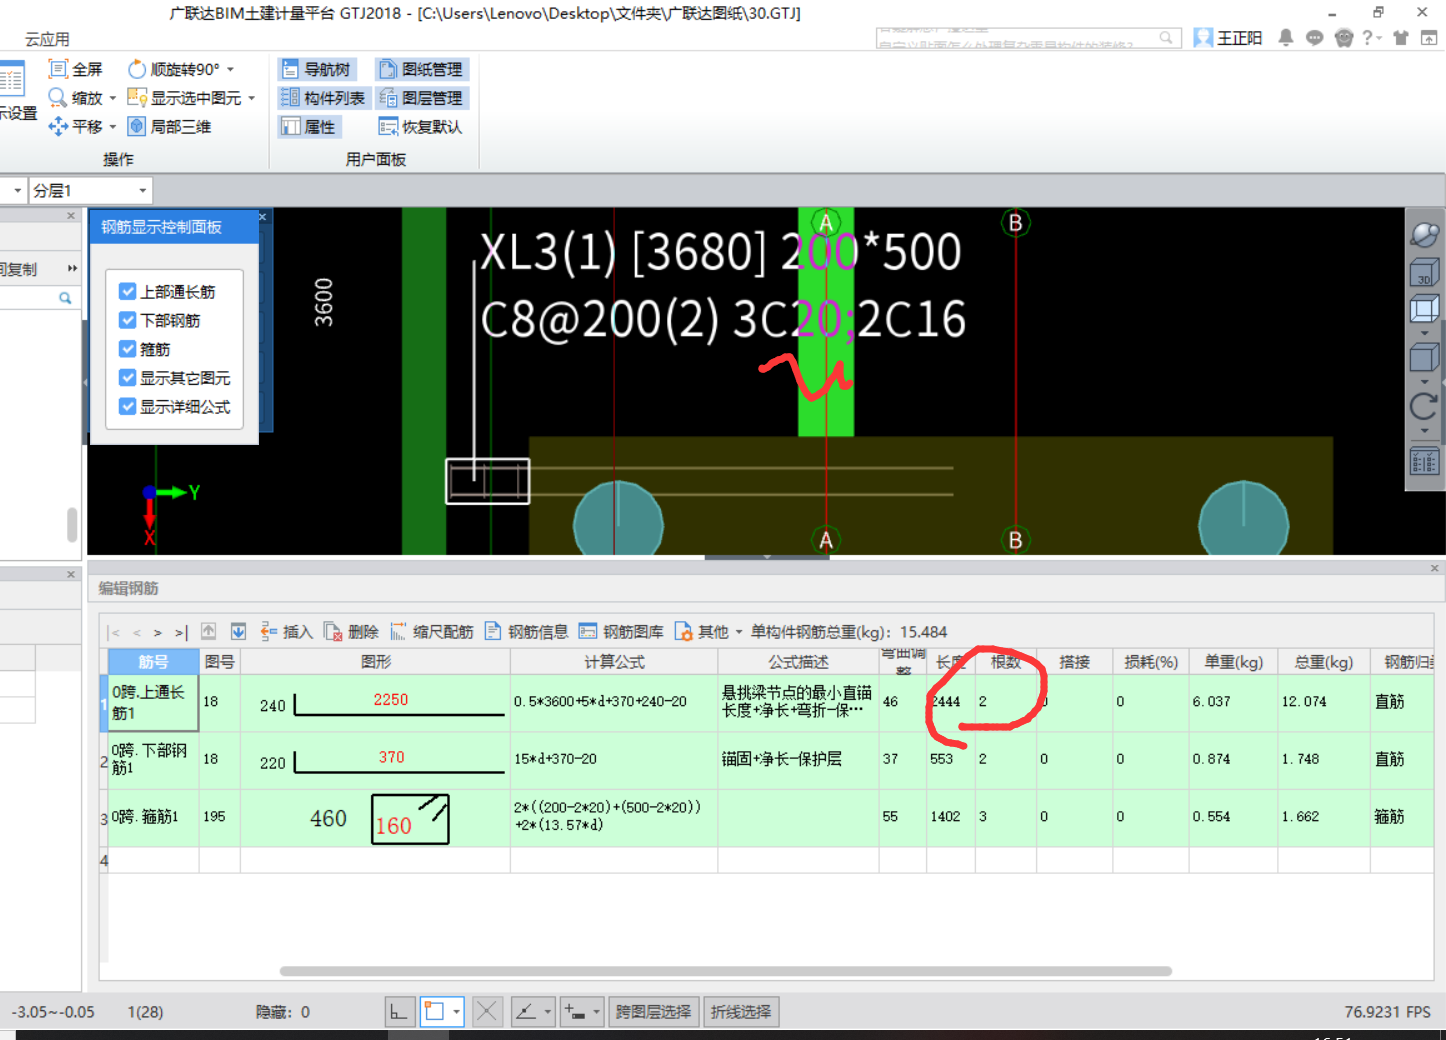
Task: Toggle 下部钢筋 checkbox
Action: [127, 320]
